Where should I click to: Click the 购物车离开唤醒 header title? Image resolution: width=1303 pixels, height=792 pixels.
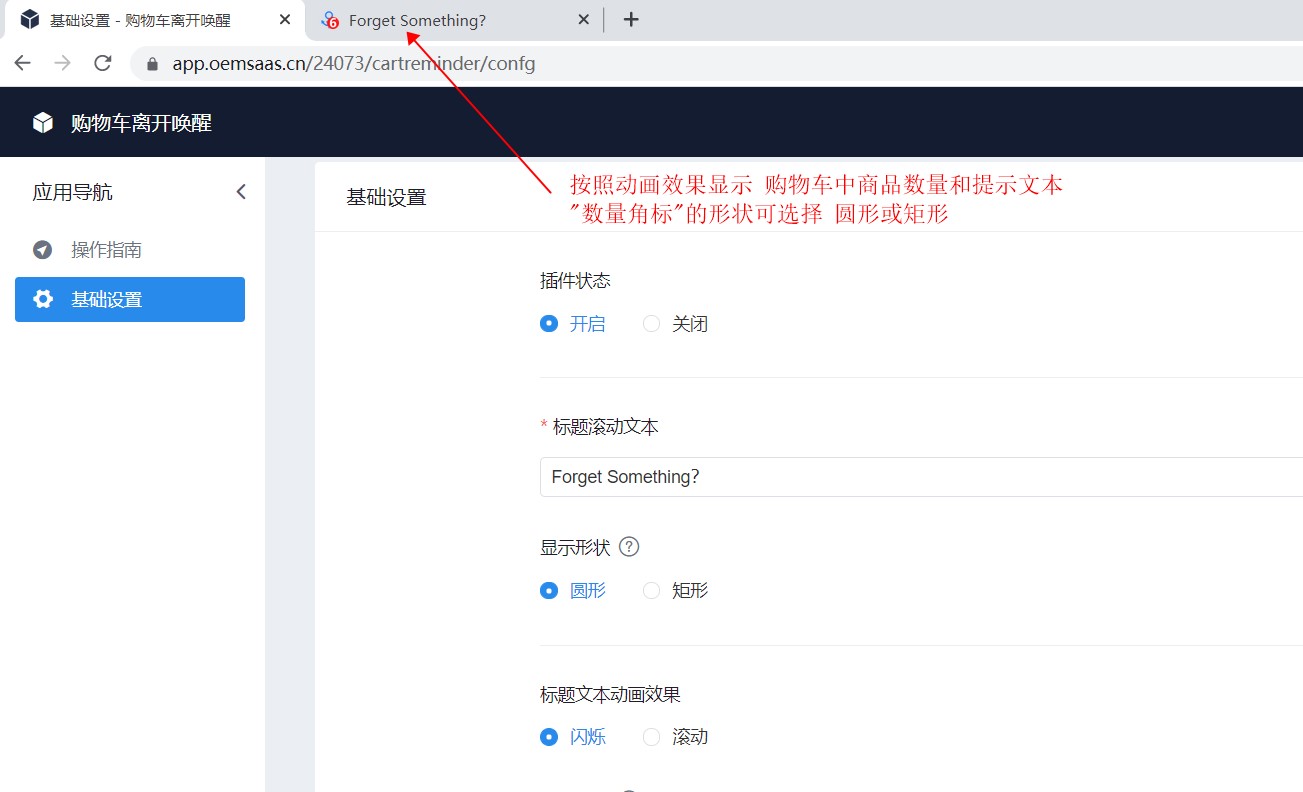click(141, 123)
